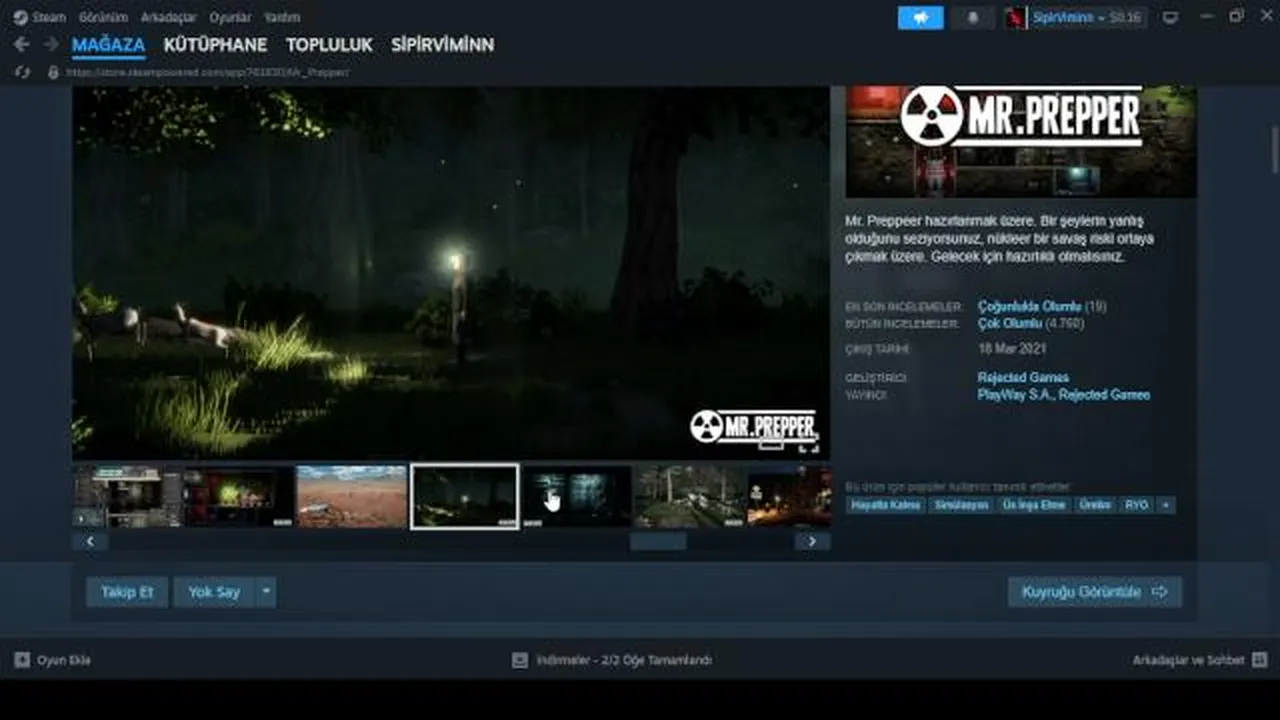Click Rejected Games in the Geliştirici row
1280x720 pixels.
[x=1023, y=377]
